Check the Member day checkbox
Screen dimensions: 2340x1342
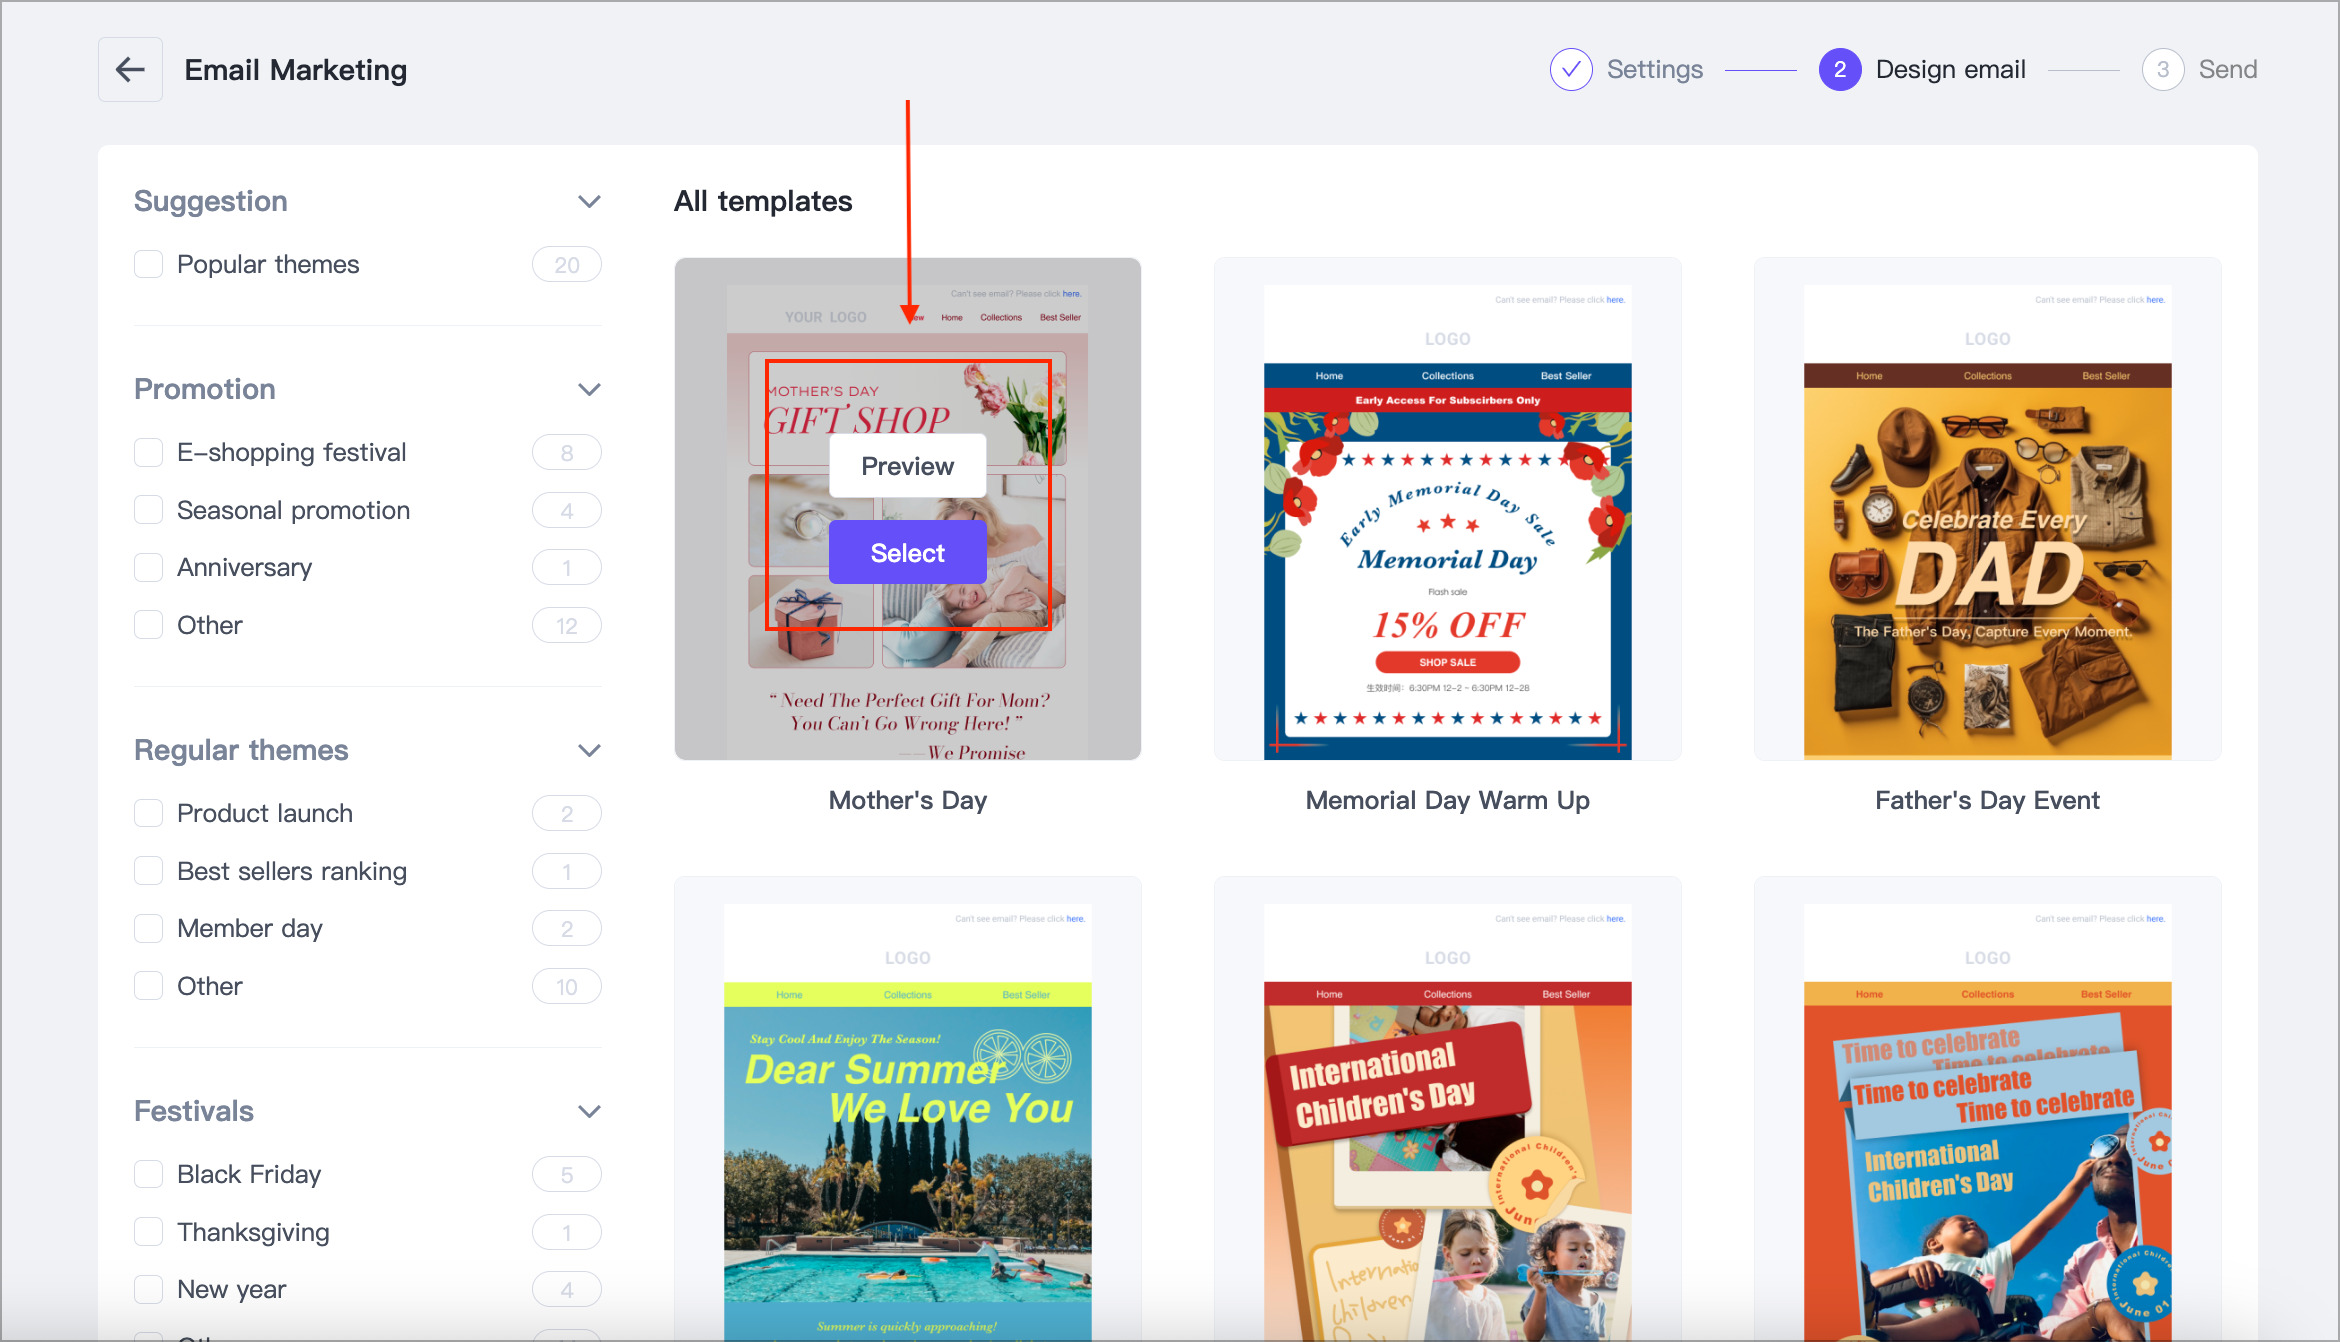click(149, 928)
